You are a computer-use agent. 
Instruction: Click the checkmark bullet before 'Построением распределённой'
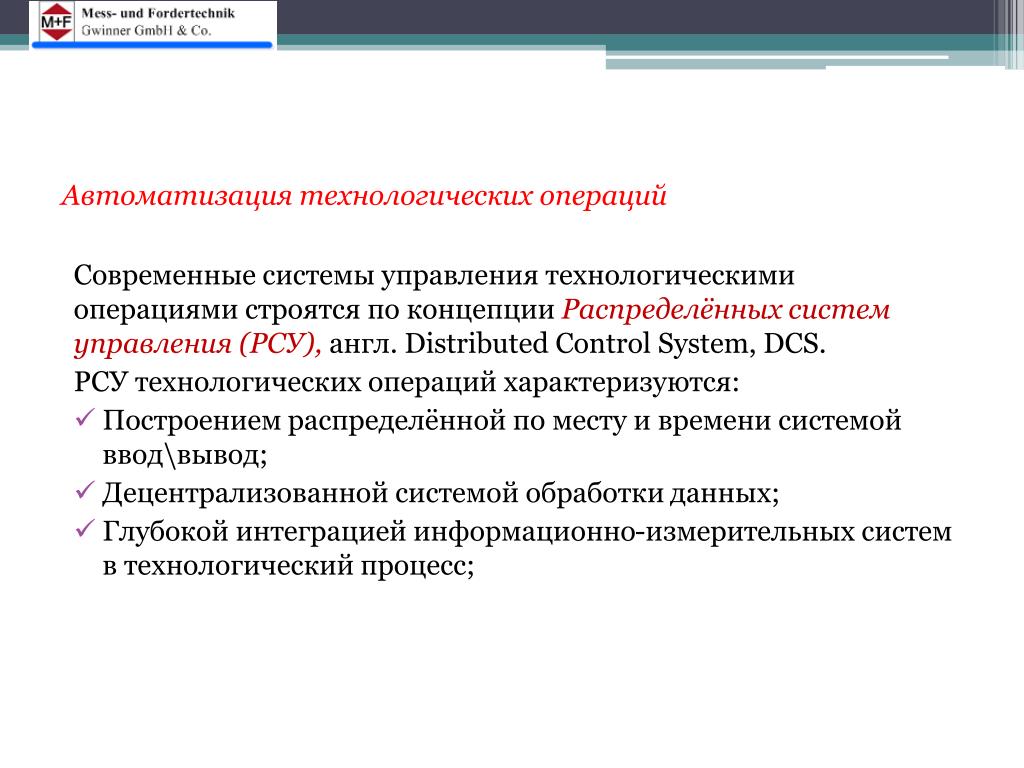(85, 419)
